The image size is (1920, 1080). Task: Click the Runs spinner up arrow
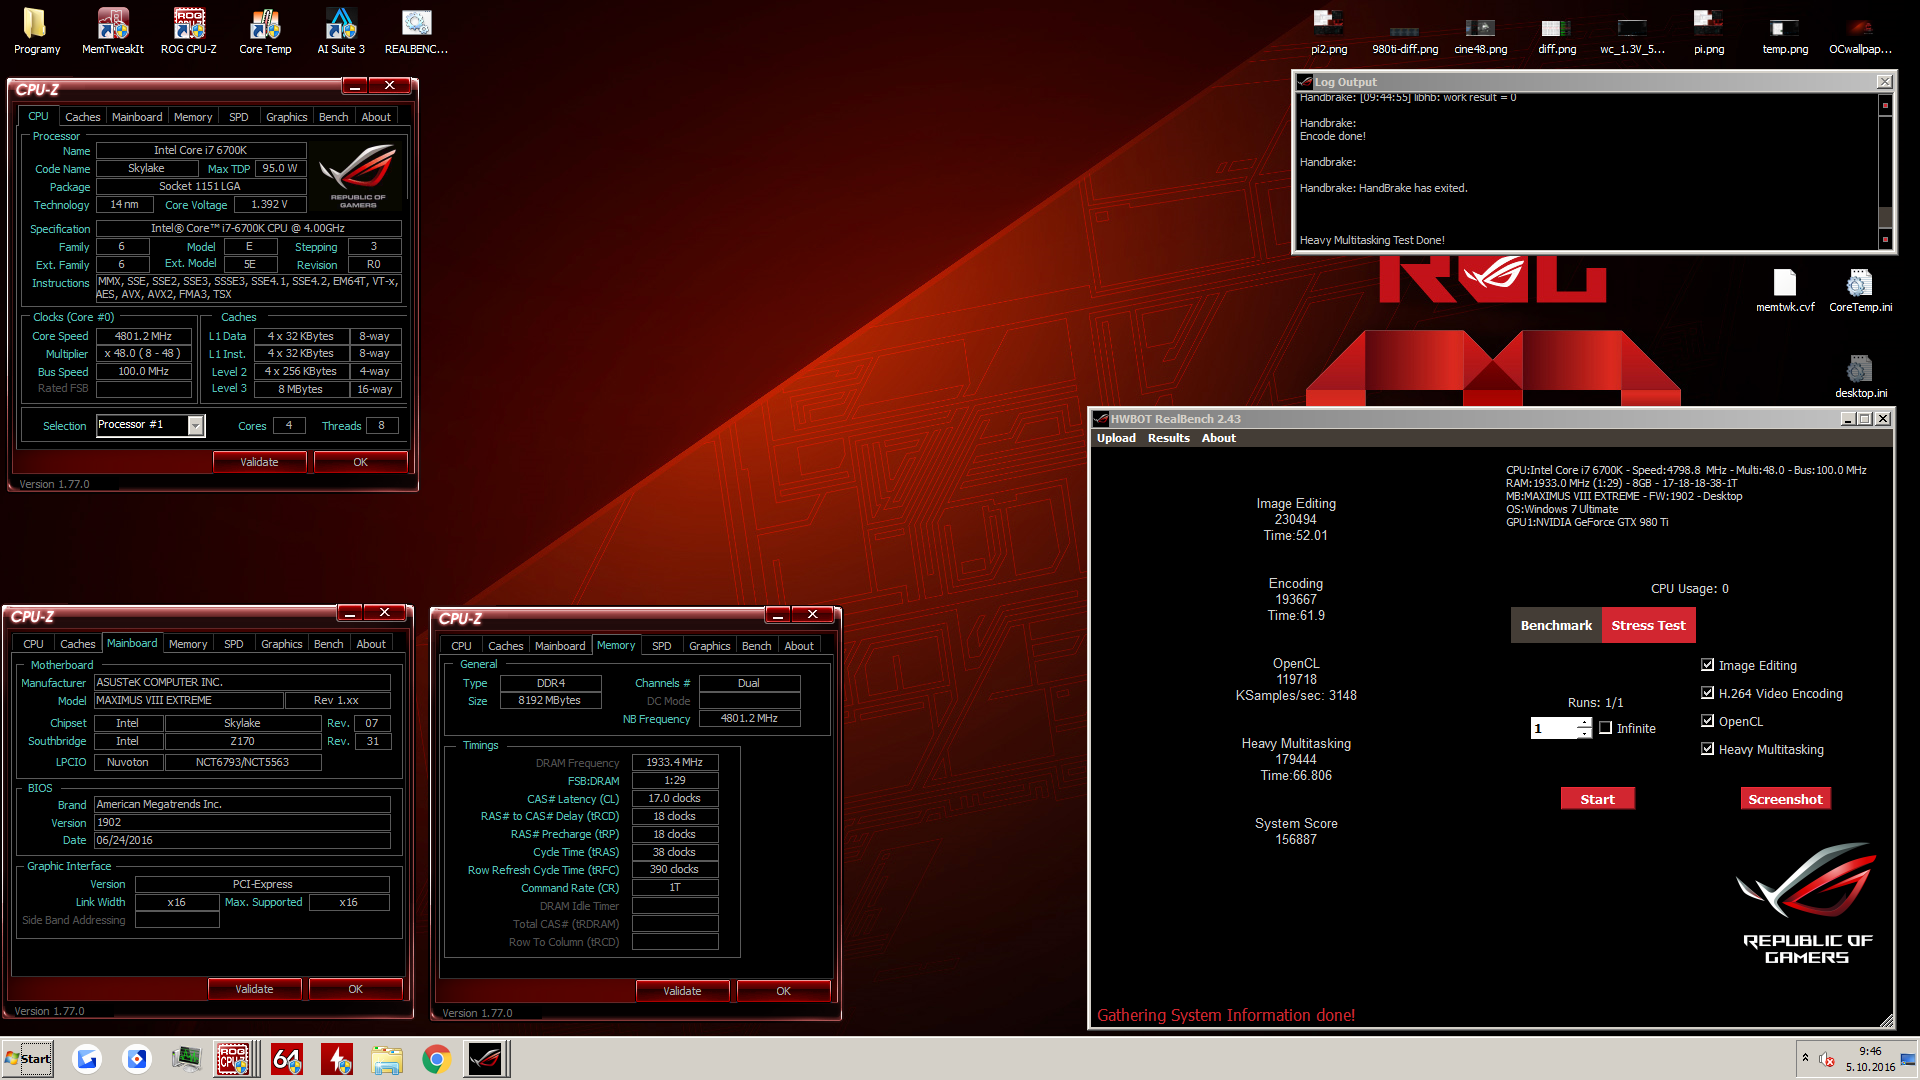(x=1584, y=722)
